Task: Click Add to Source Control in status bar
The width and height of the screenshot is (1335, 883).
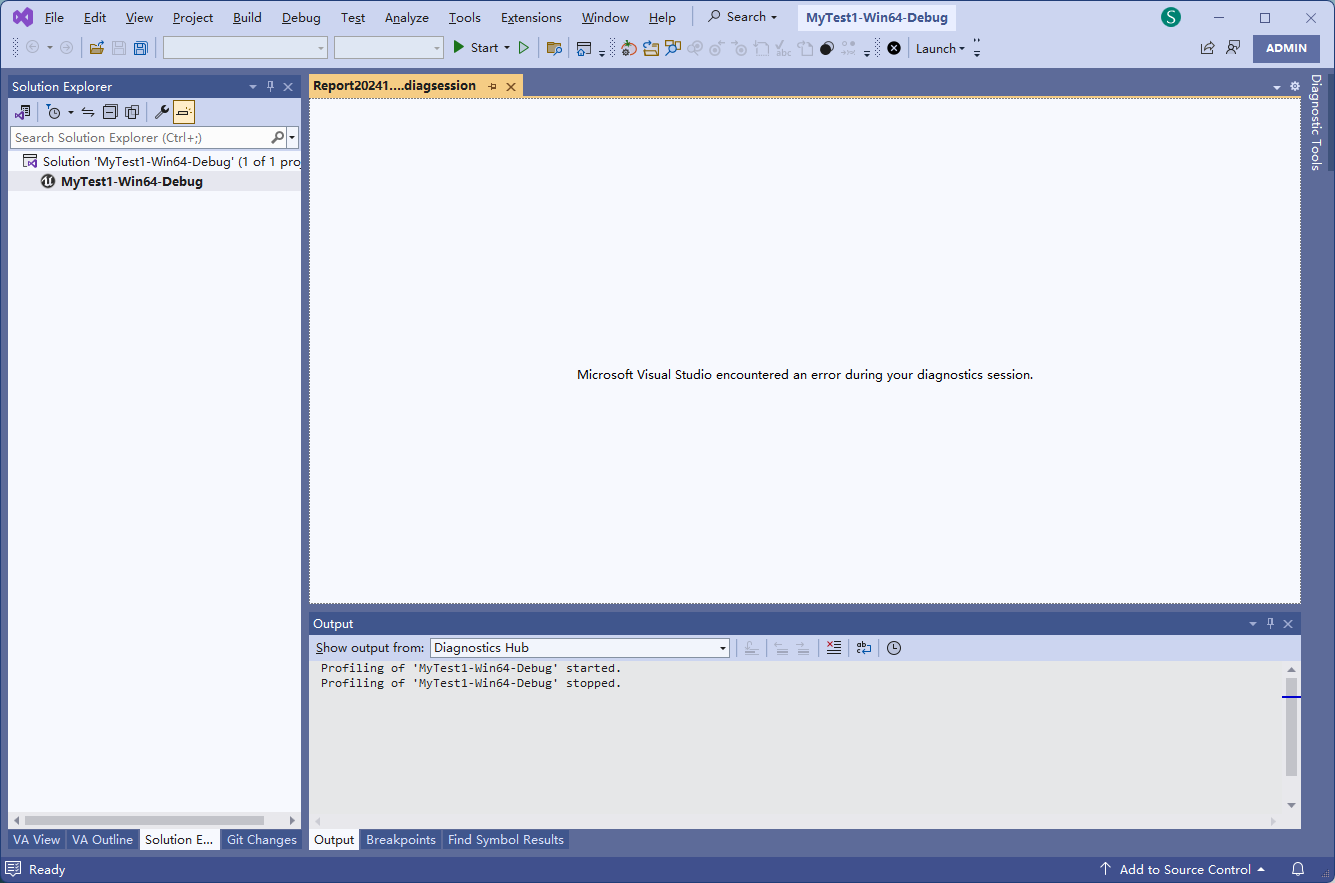Action: 1183,870
